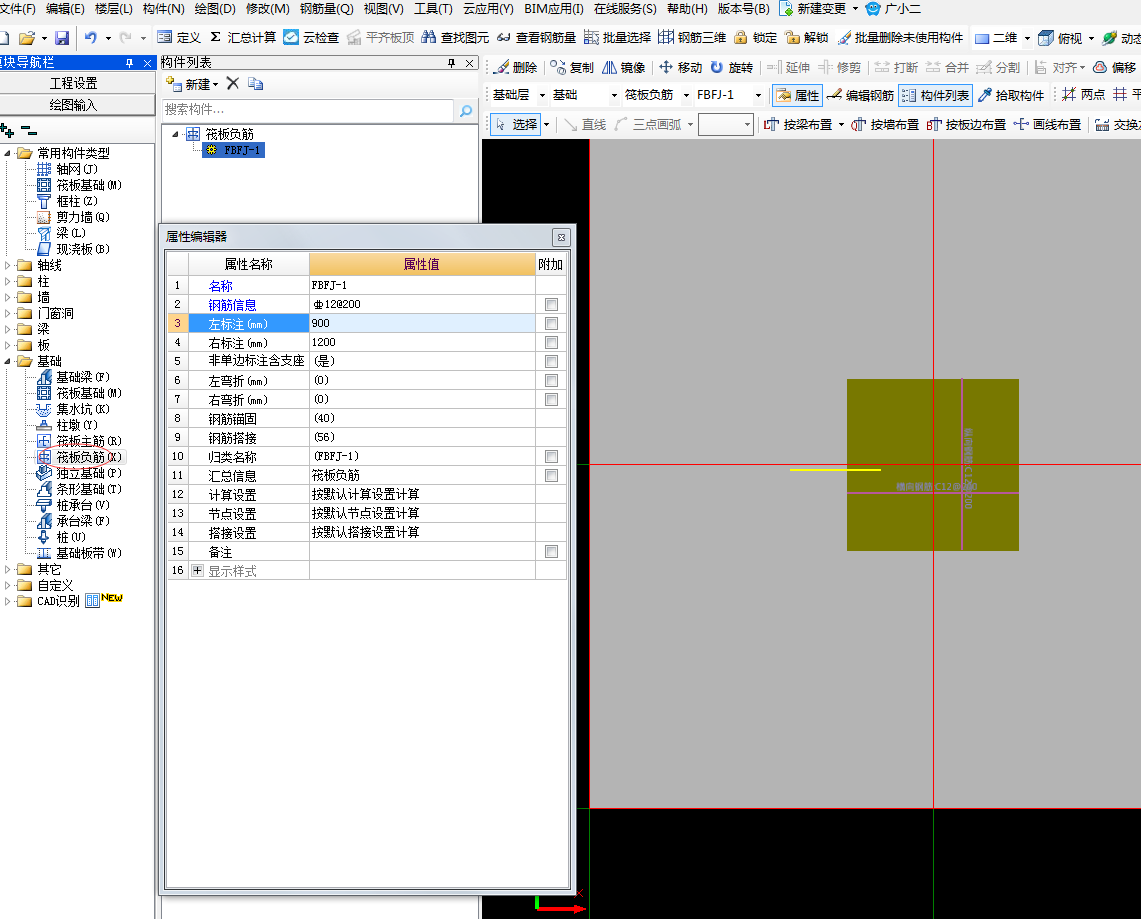Expand the CAD识别 tree folder
Viewport: 1141px width, 919px height.
[x=7, y=601]
